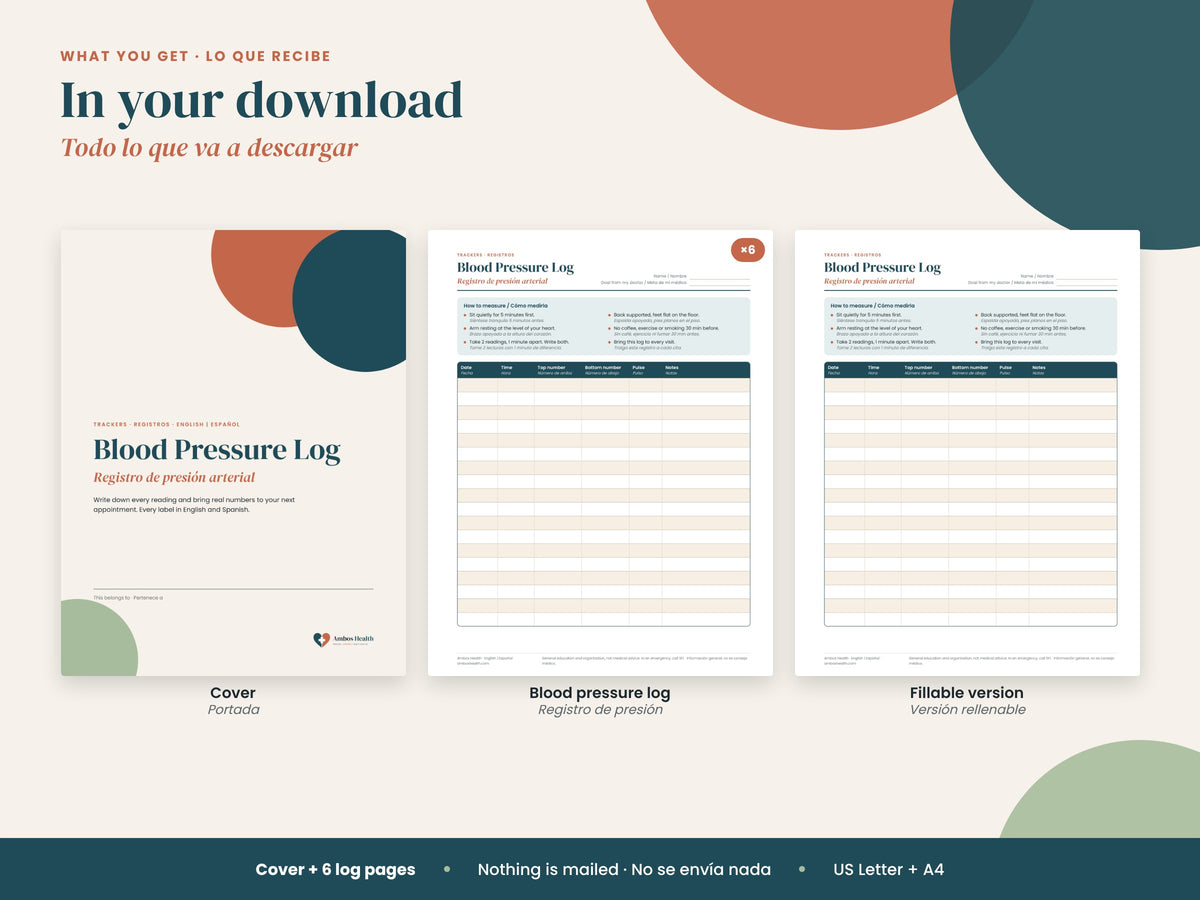This screenshot has width=1200, height=900.
Task: Click the 'Top number' column header on the ×6 log page
Action: 552,369
